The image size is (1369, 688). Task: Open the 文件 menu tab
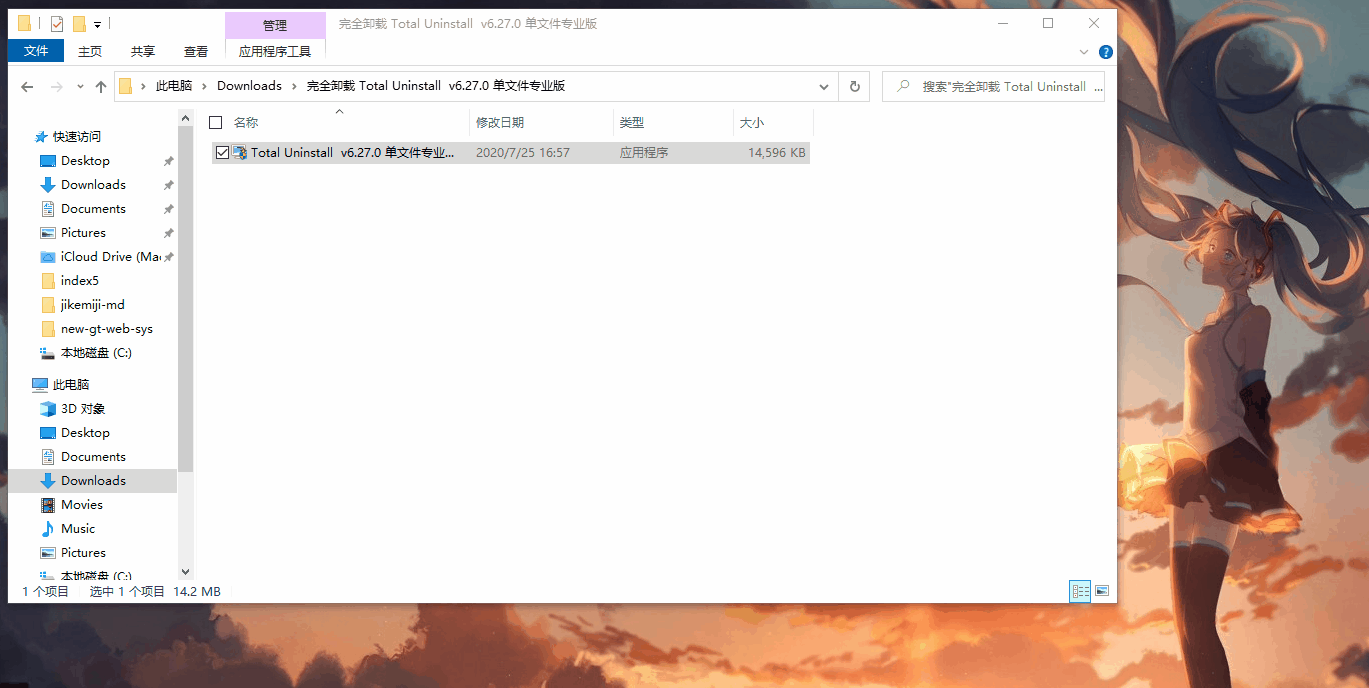point(36,51)
